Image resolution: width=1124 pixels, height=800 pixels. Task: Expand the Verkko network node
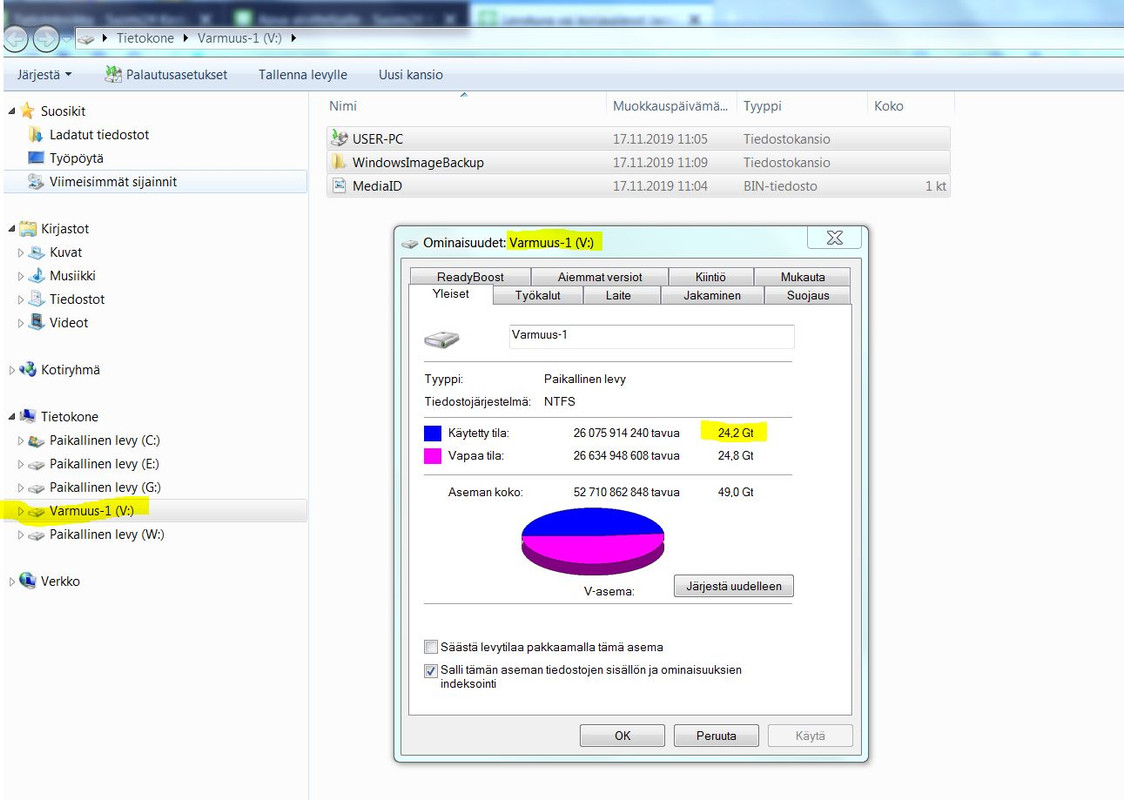click(x=11, y=581)
